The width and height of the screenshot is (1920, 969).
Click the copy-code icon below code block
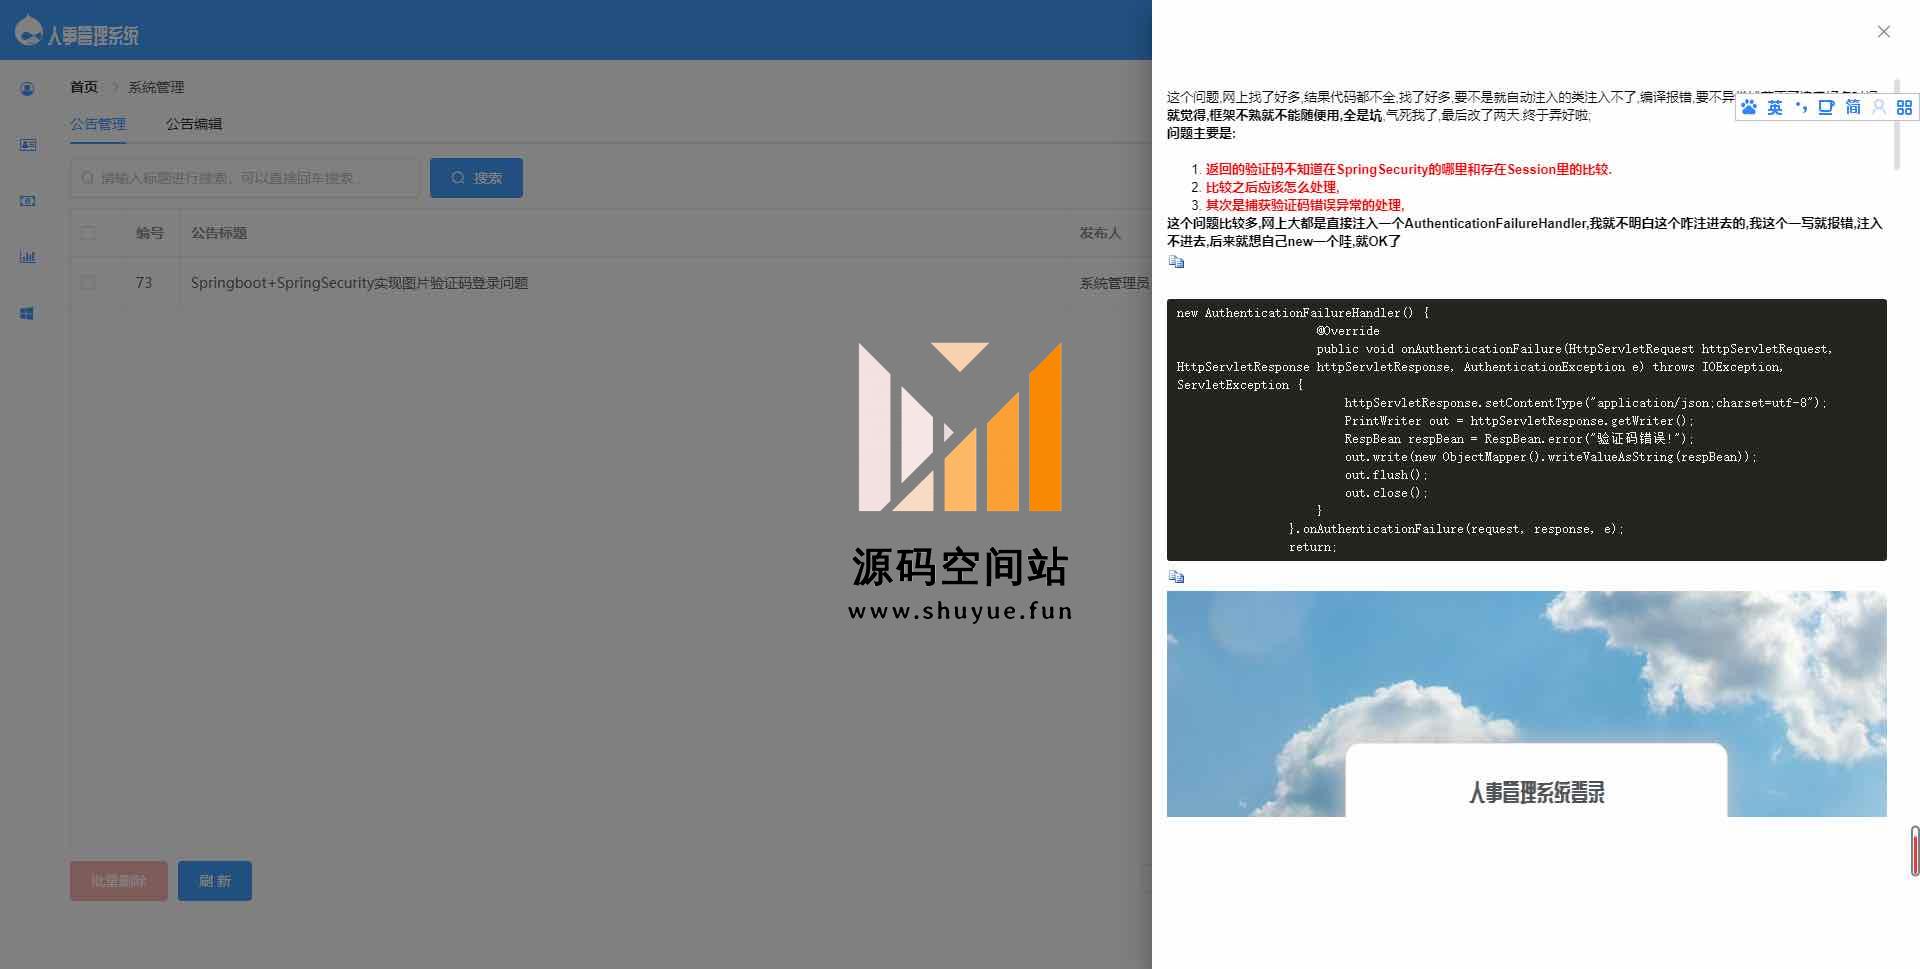point(1176,577)
